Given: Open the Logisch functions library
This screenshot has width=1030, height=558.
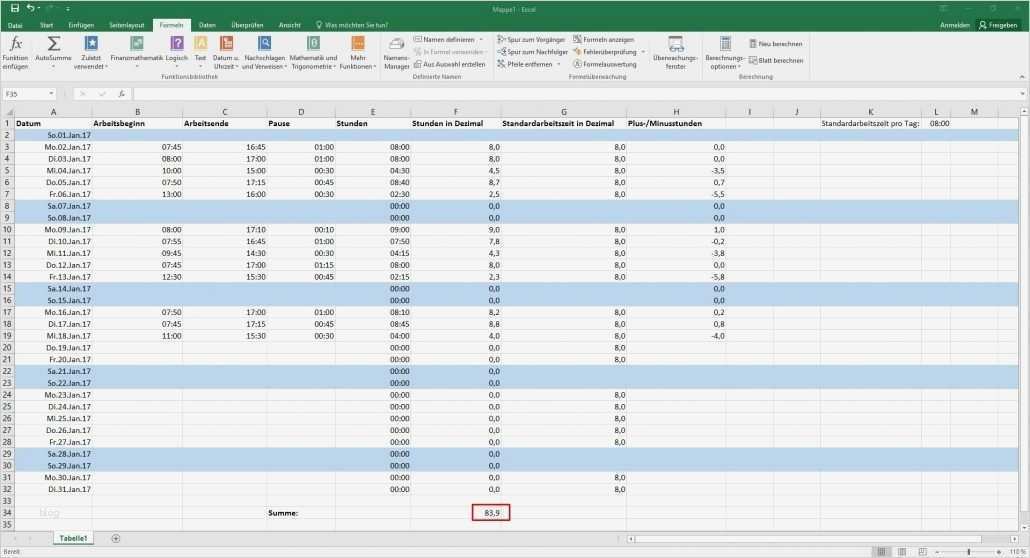Looking at the screenshot, I should [x=177, y=53].
